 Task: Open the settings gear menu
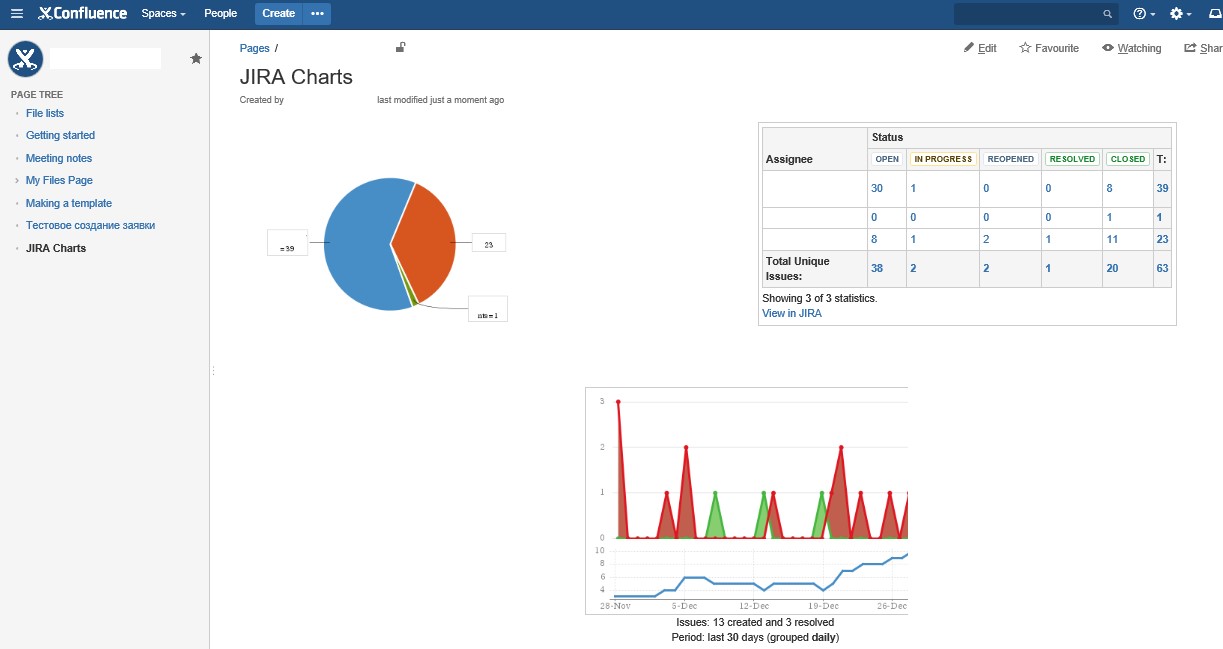tap(1181, 14)
